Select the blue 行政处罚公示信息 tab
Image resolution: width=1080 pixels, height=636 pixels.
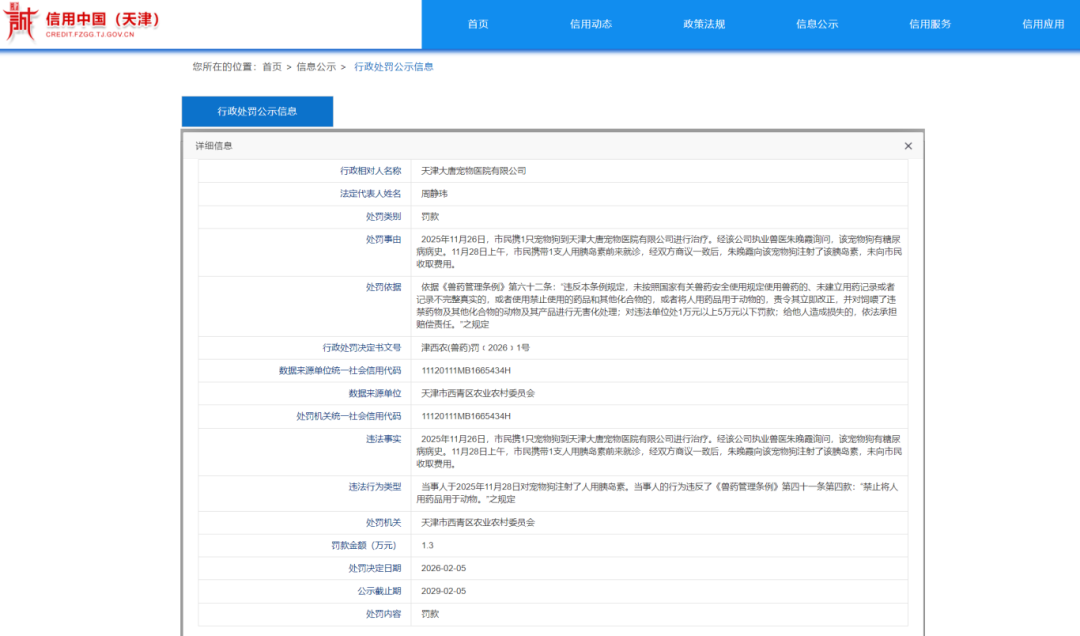(257, 112)
